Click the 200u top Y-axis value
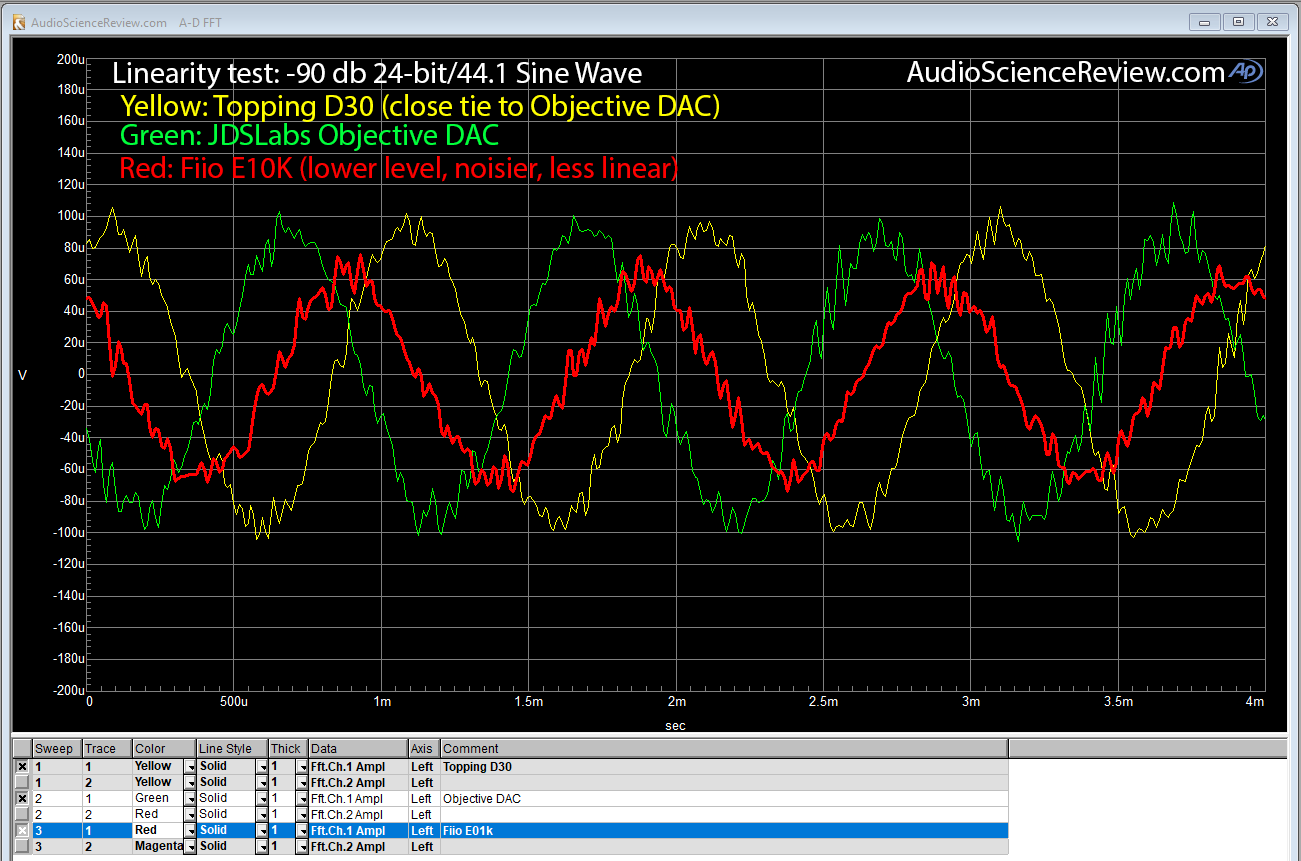 (x=70, y=59)
